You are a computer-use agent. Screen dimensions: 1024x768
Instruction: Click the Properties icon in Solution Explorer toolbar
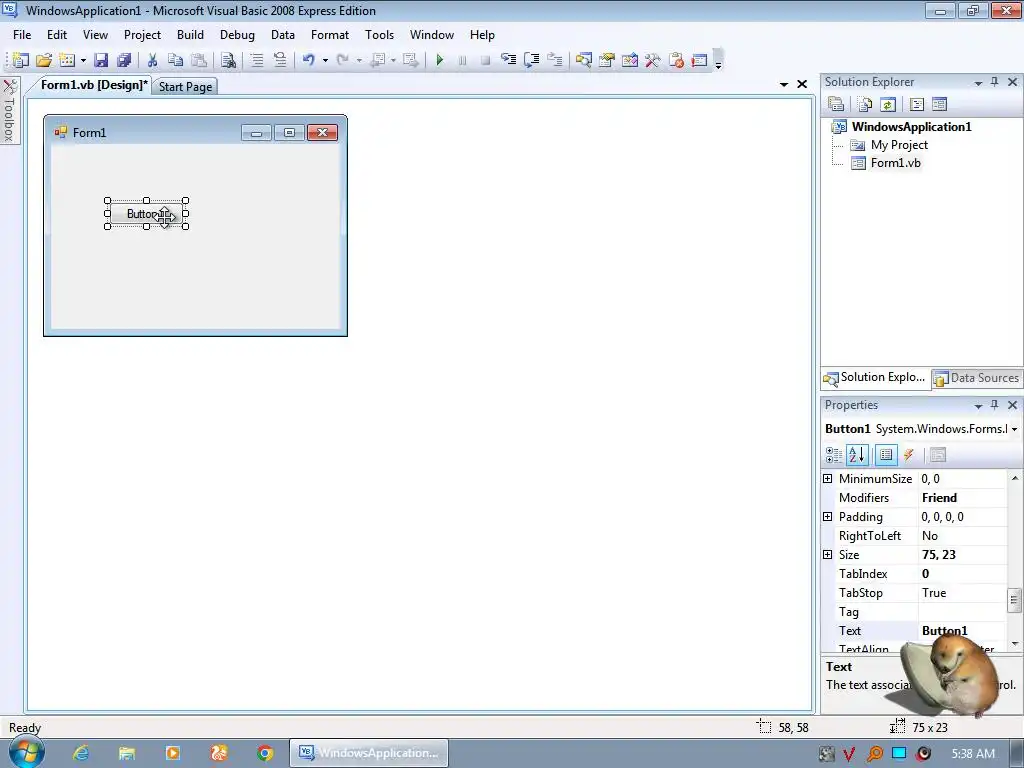click(x=836, y=104)
